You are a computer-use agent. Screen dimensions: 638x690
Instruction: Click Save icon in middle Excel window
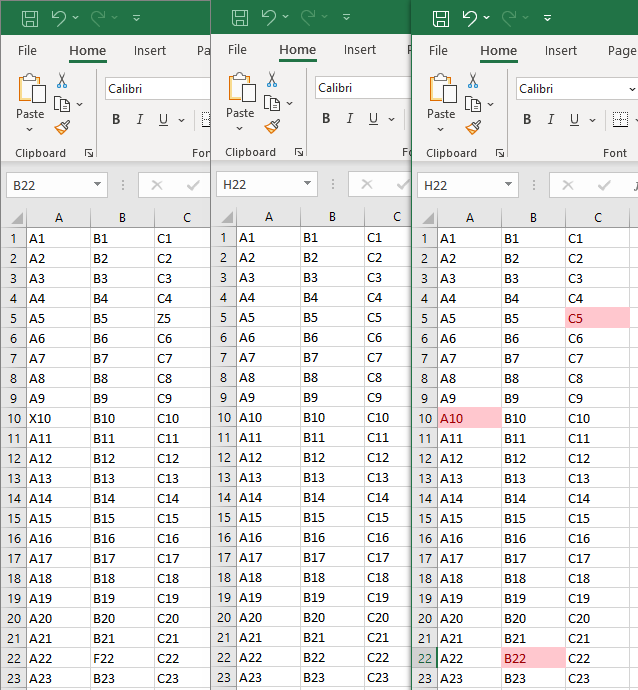point(240,18)
